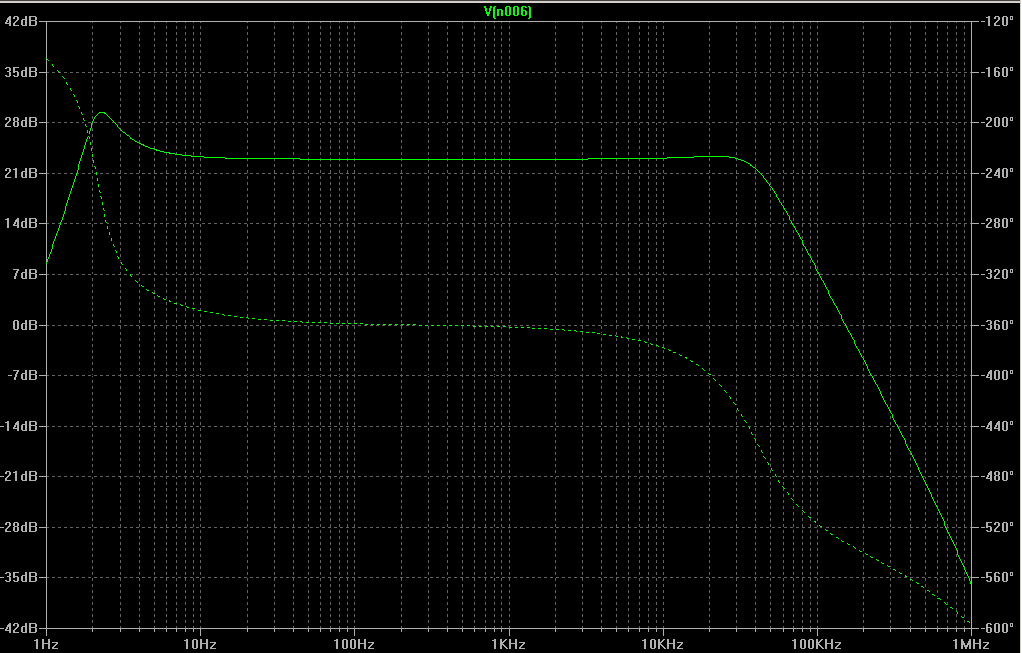
Task: Click the -28dB left axis label
Action: tap(20, 527)
